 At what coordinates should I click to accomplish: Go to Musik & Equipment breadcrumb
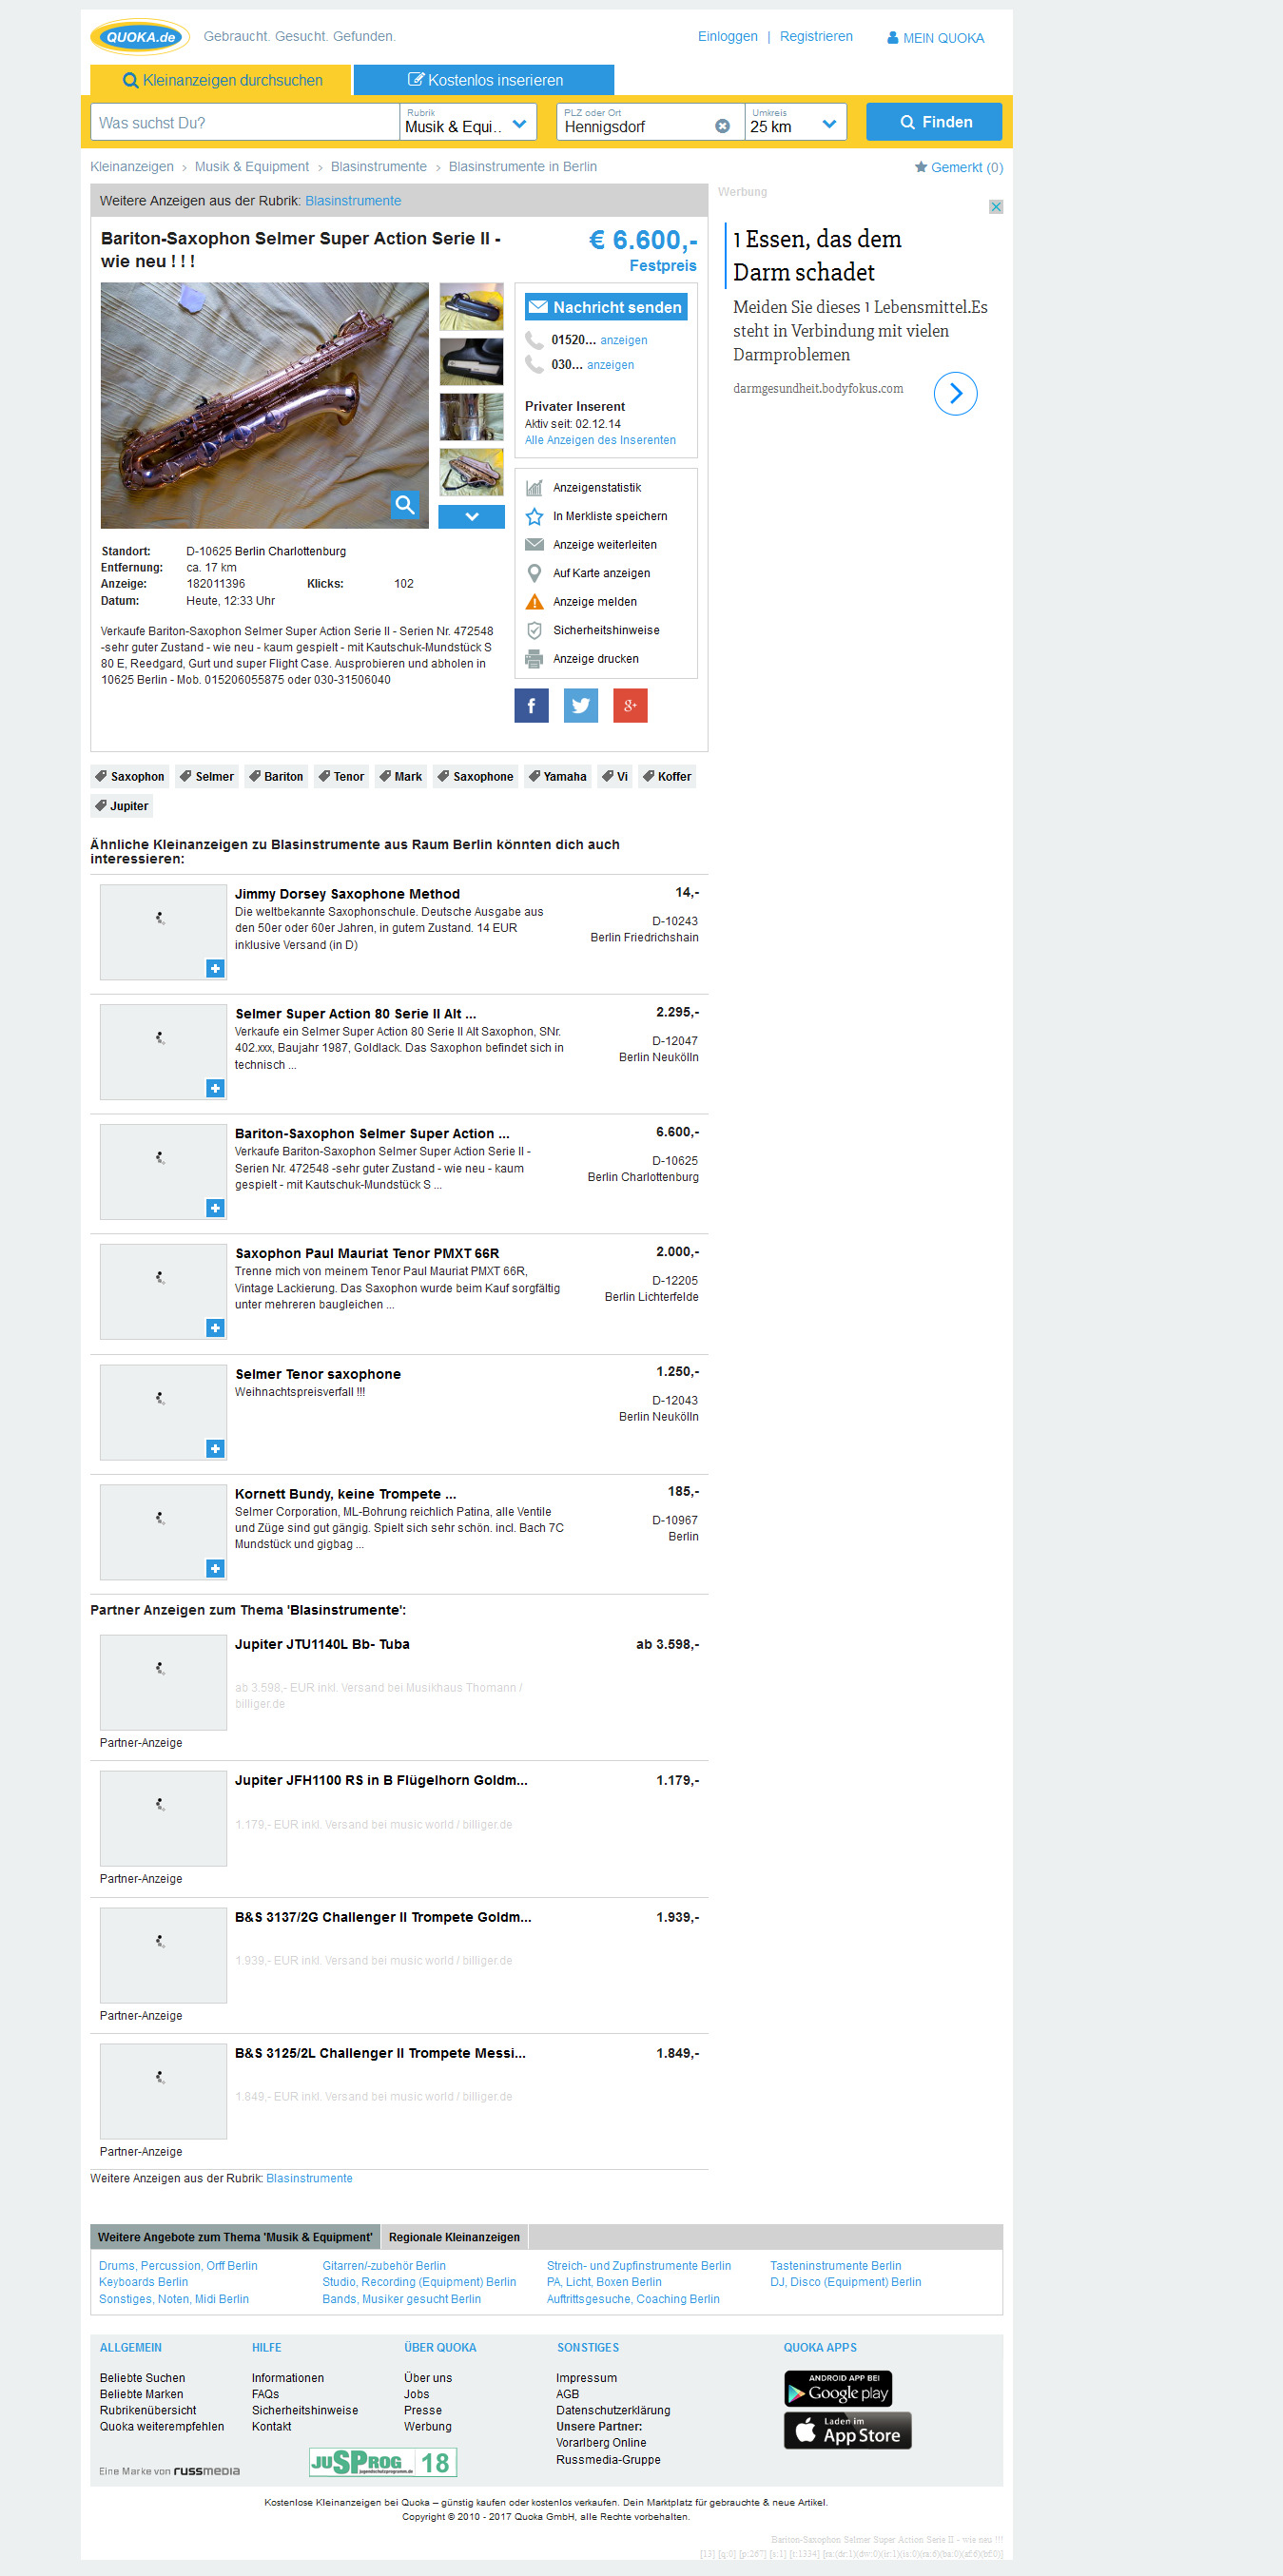252,167
